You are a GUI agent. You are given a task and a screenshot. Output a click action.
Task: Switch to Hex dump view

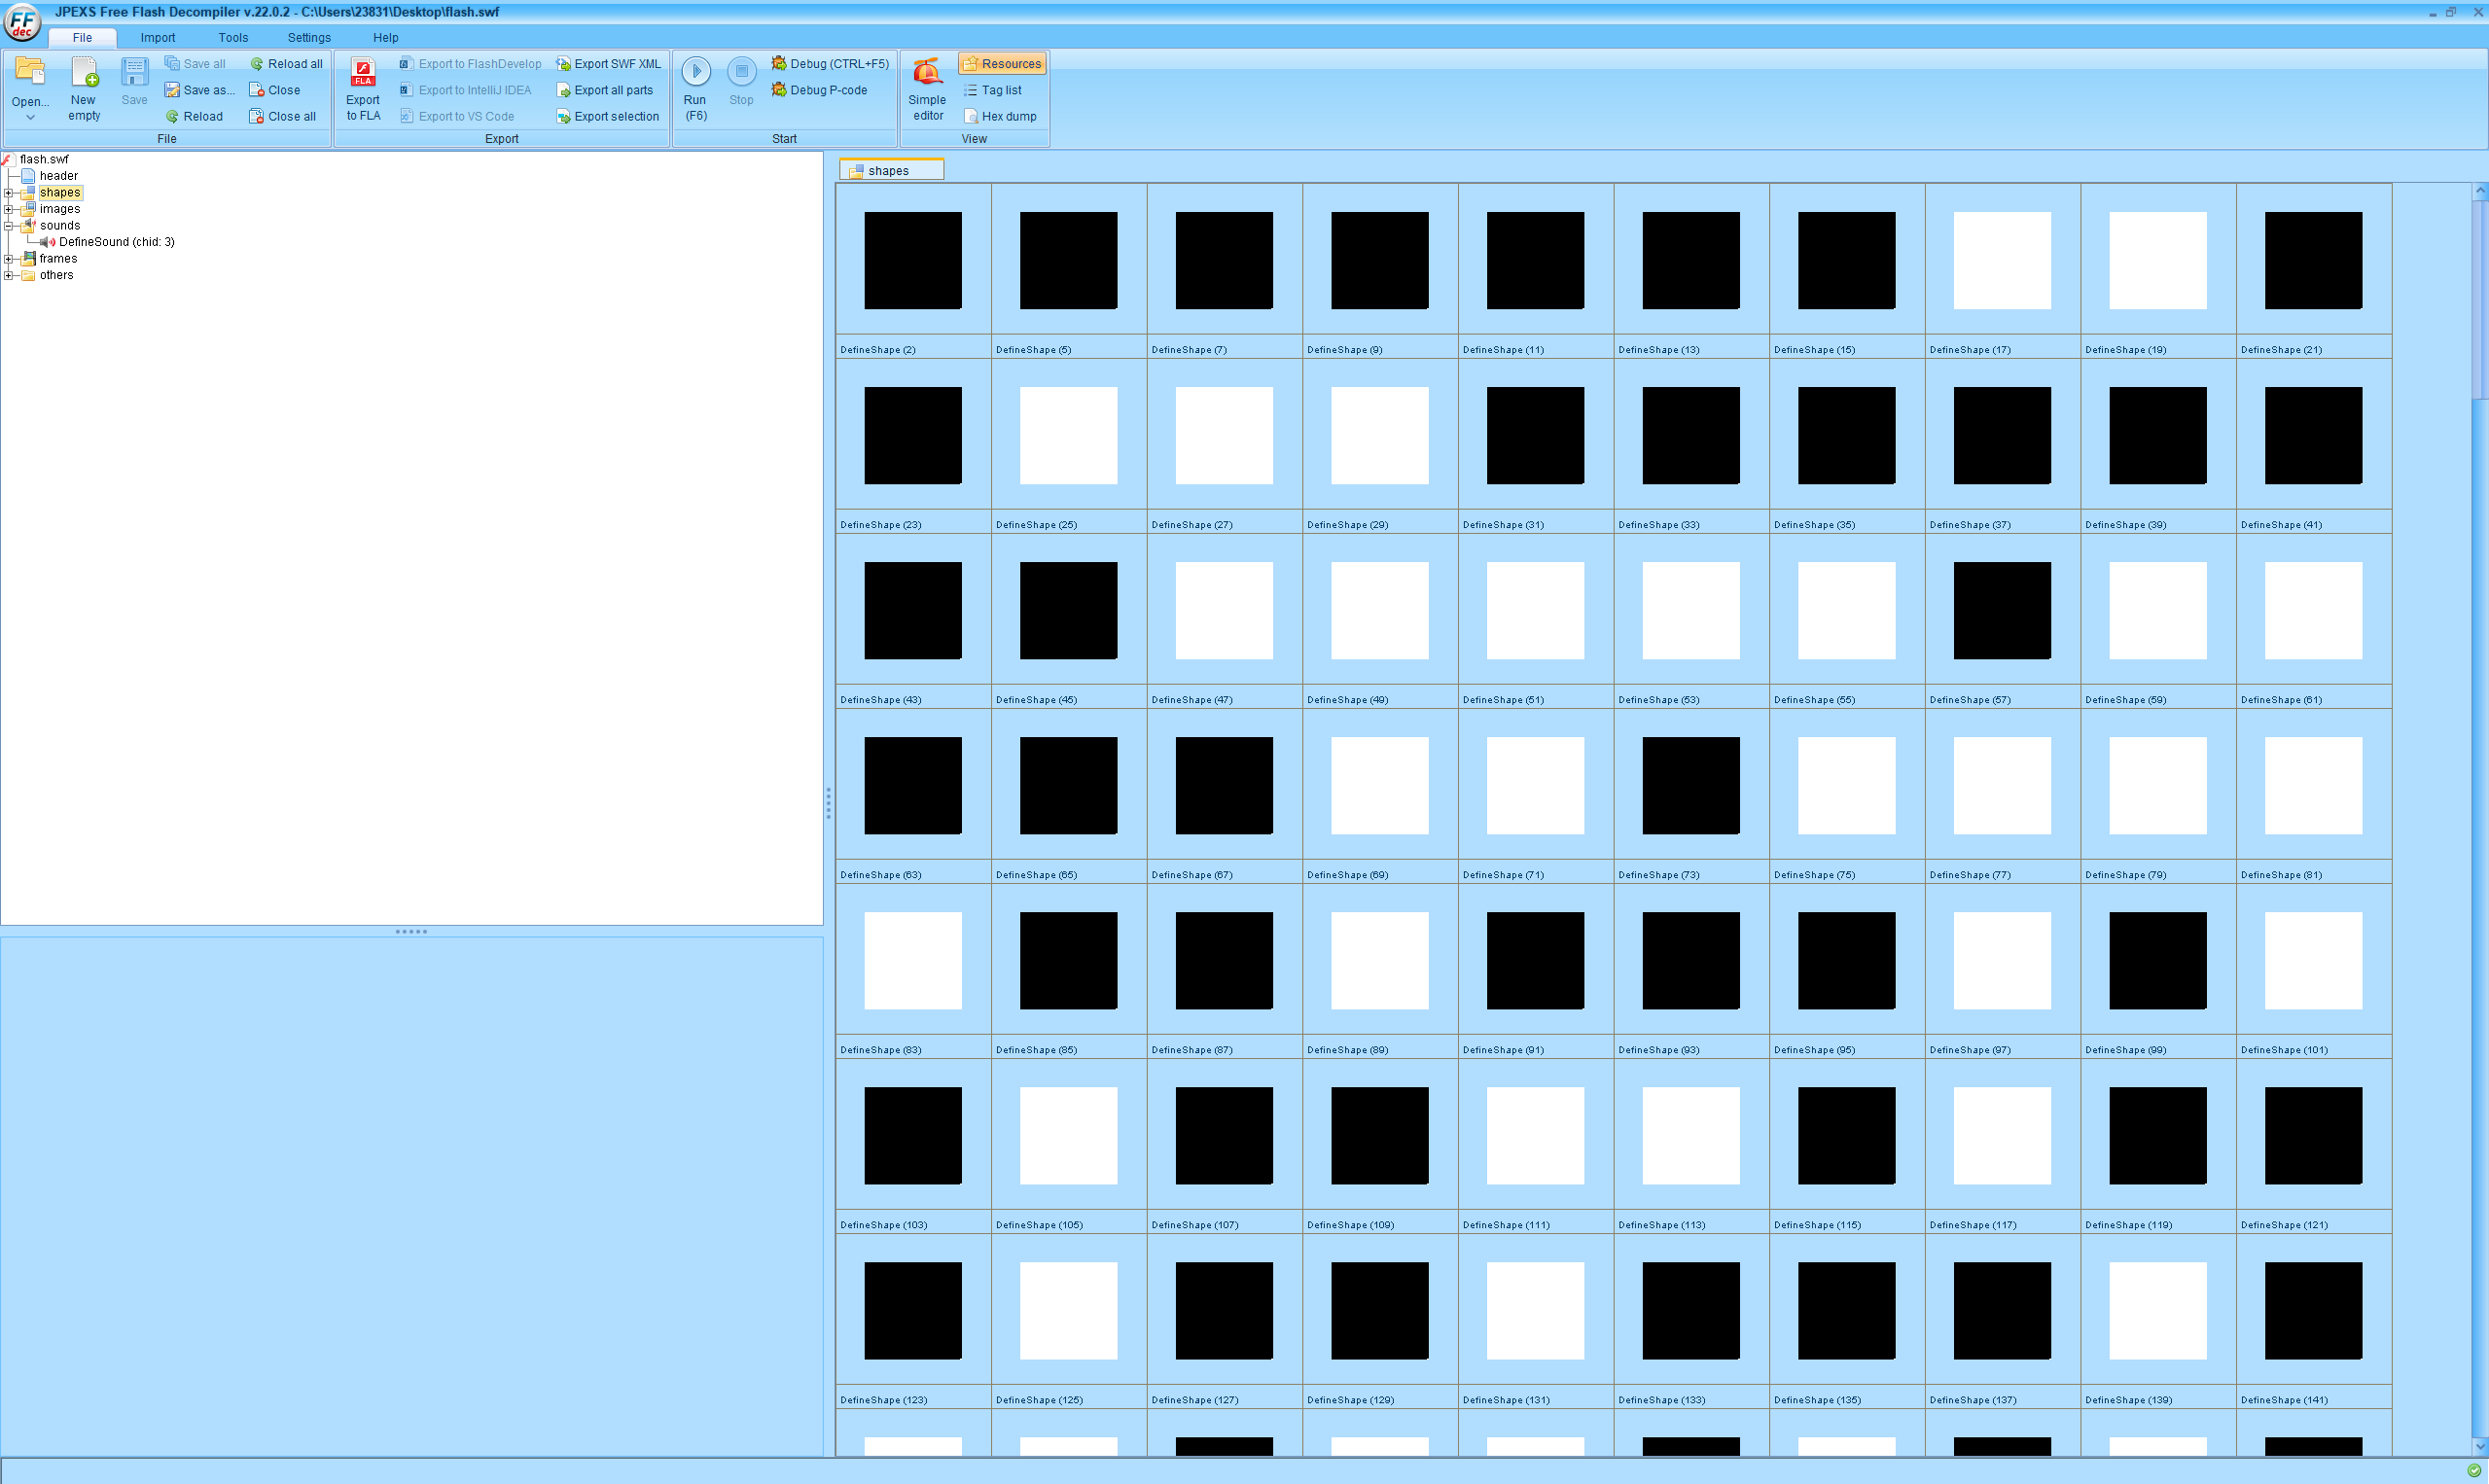pos(999,117)
